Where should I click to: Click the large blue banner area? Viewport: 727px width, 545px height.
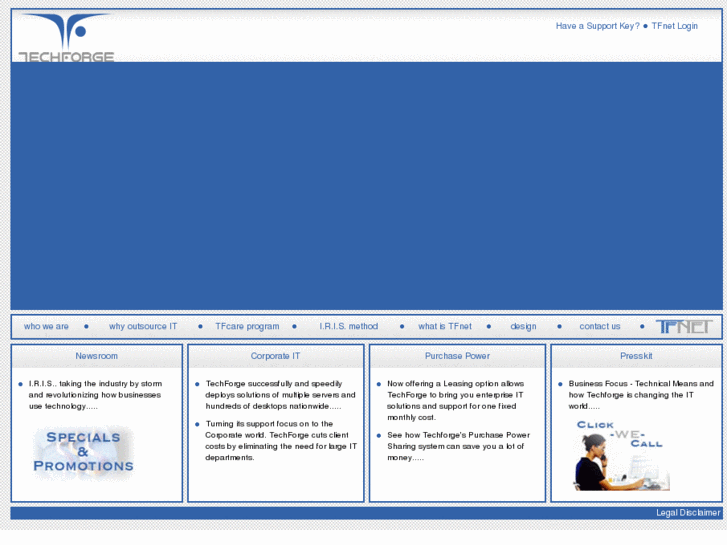(x=366, y=186)
